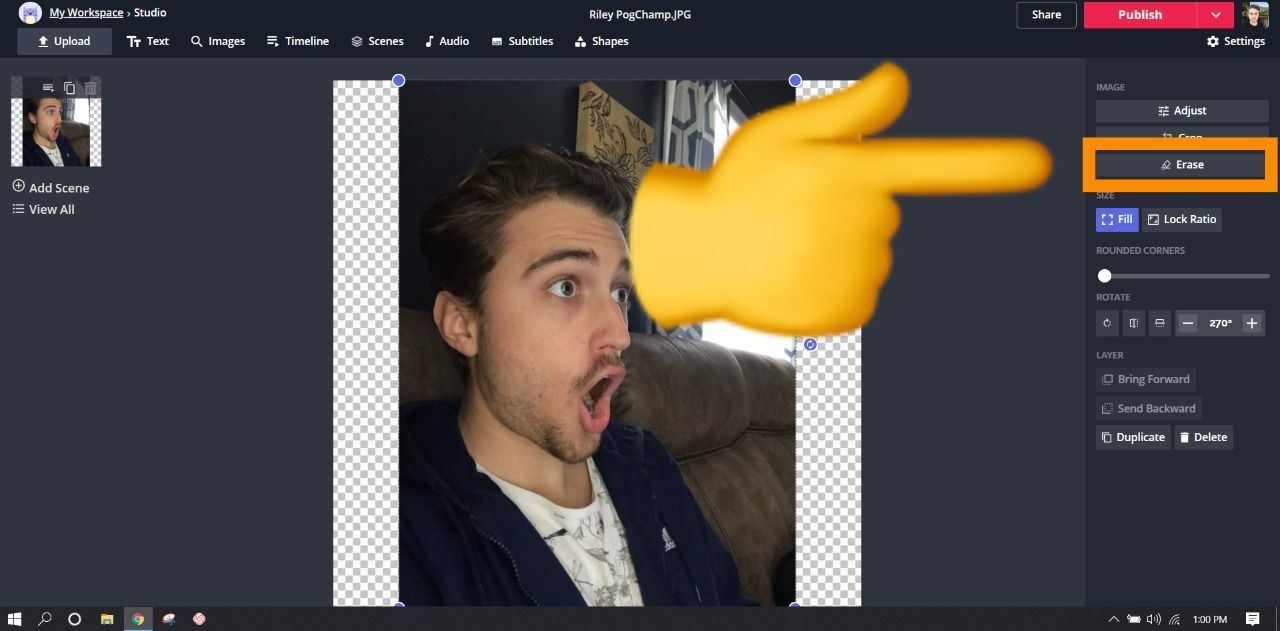This screenshot has width=1280, height=631.
Task: Click the Share button
Action: coord(1046,15)
